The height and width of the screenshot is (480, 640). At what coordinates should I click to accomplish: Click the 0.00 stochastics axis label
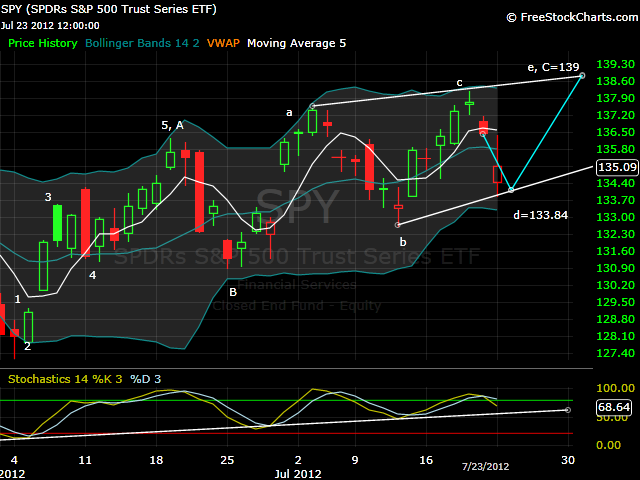(x=609, y=445)
